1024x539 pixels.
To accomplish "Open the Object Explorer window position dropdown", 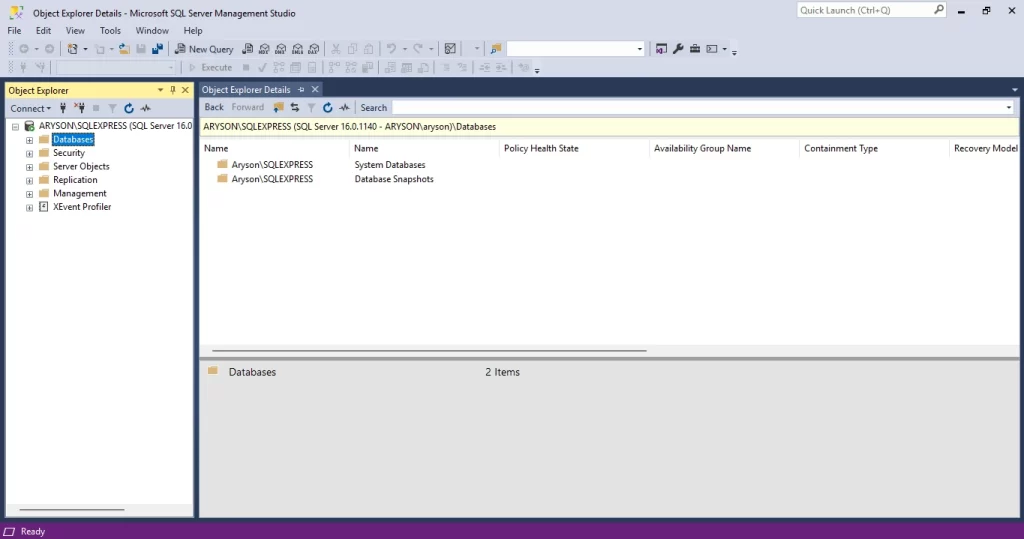I will click(160, 90).
